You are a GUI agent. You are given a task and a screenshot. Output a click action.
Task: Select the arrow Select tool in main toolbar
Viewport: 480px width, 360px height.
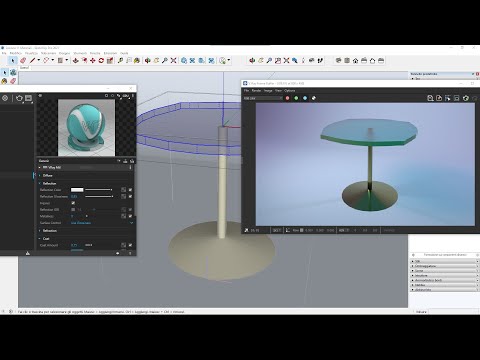point(13,61)
